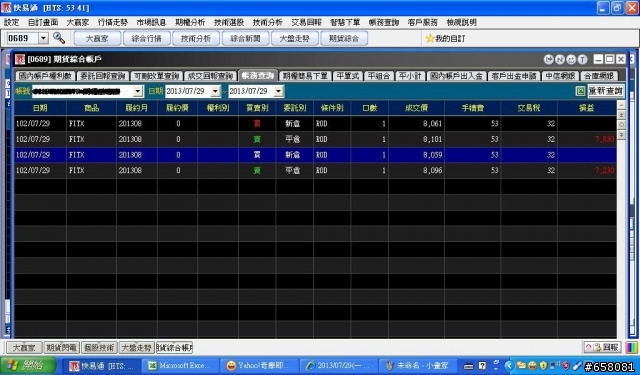
Task: Click the 損益 column header
Action: (587, 108)
